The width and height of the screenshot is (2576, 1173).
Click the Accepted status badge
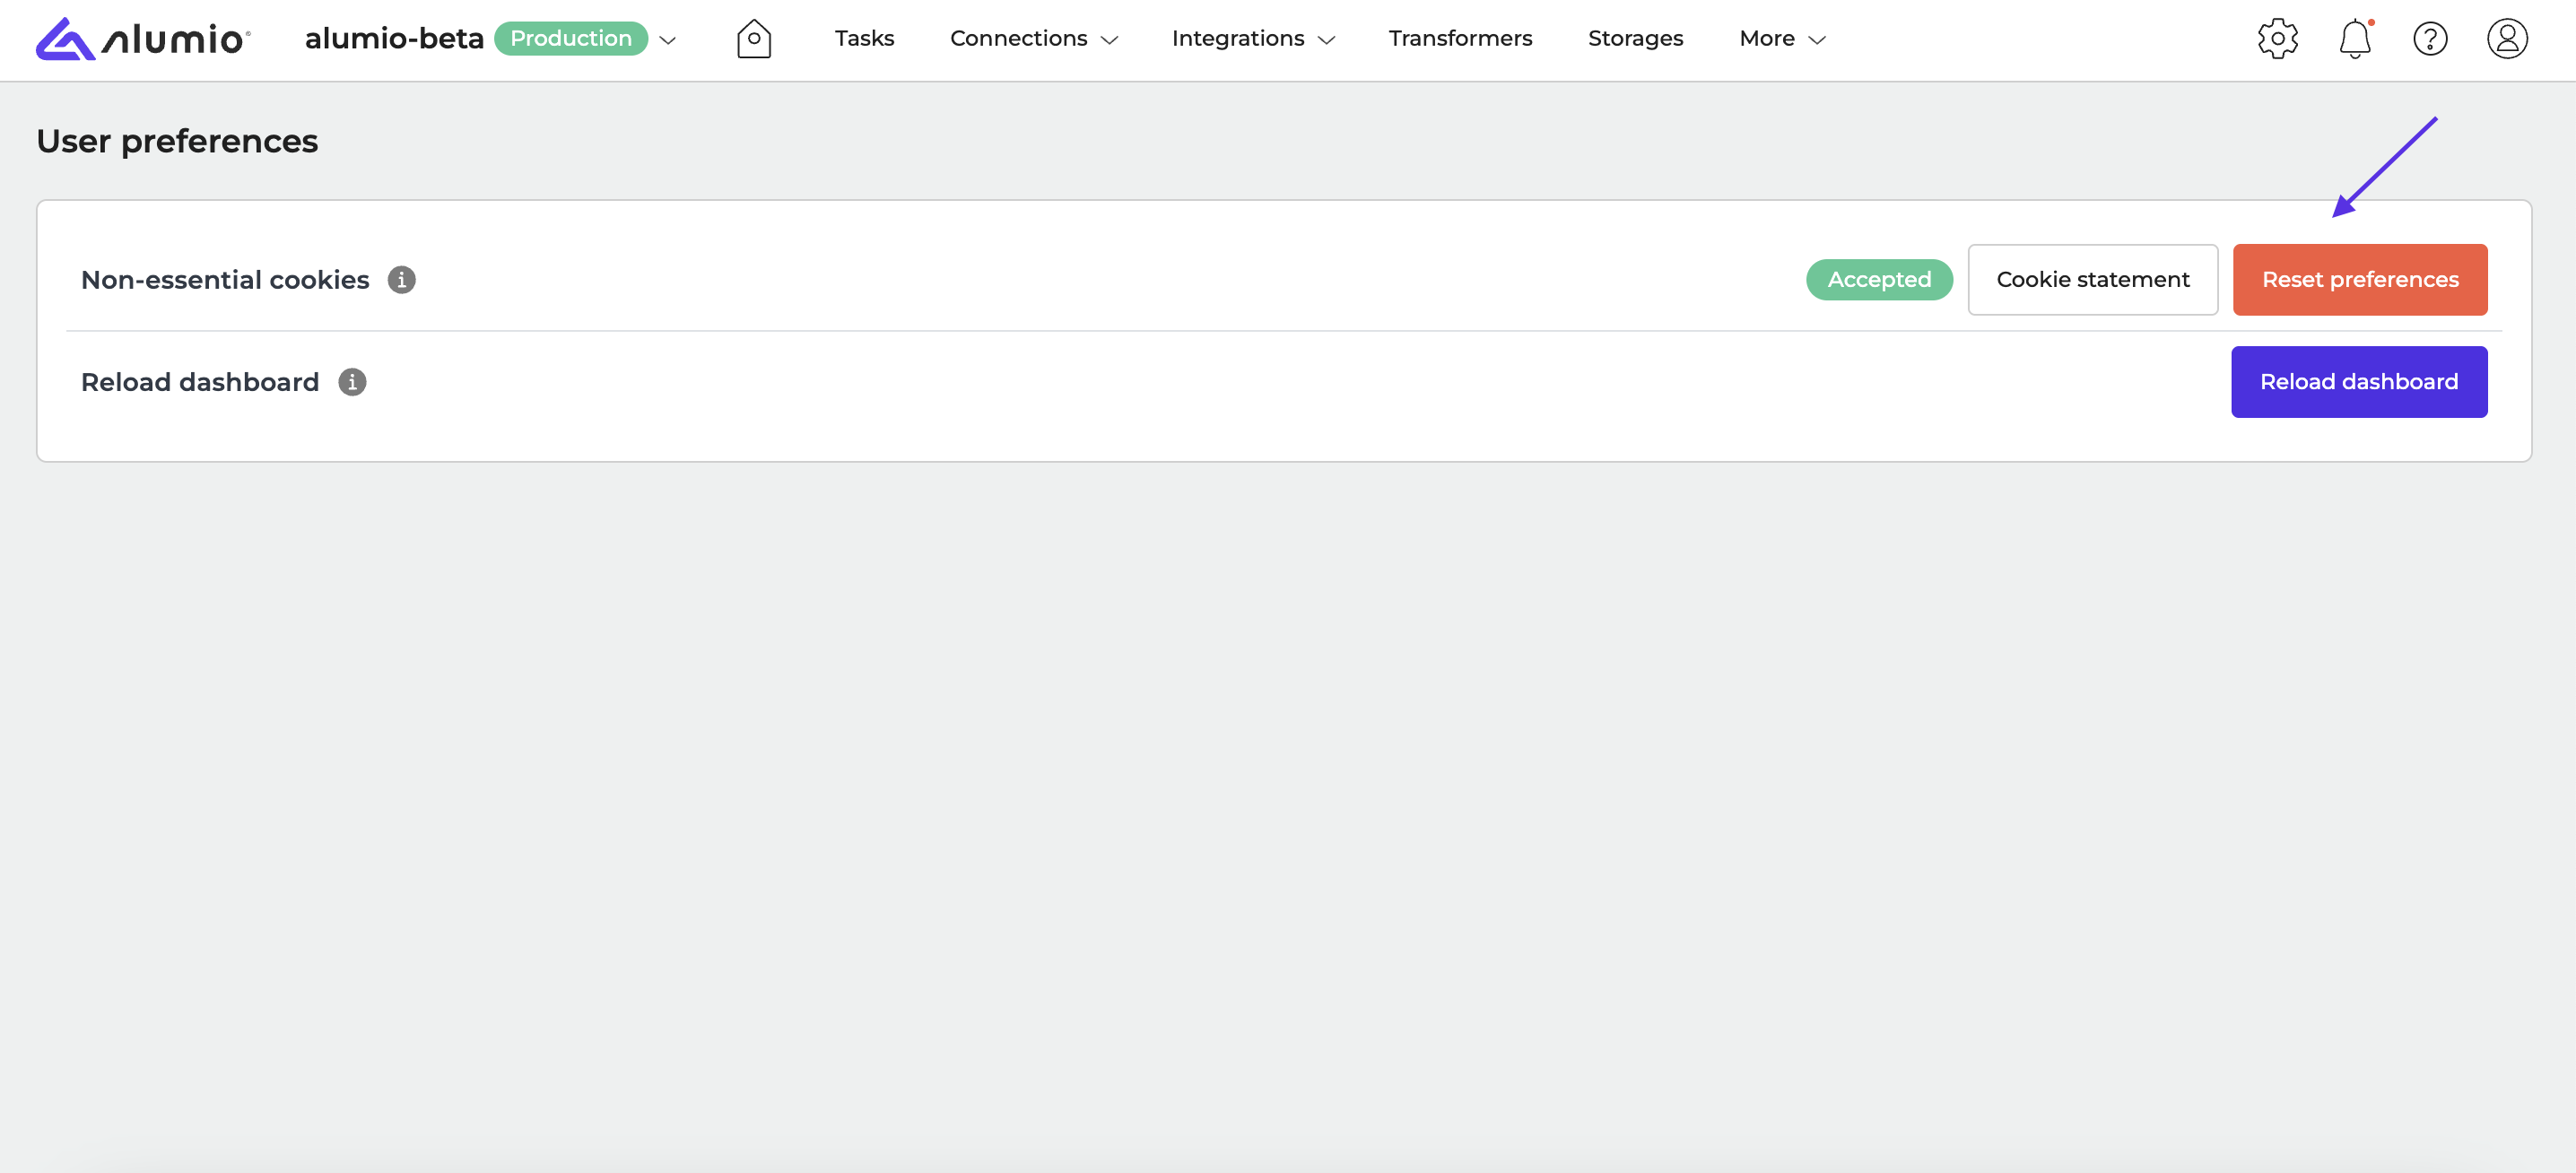point(1879,280)
